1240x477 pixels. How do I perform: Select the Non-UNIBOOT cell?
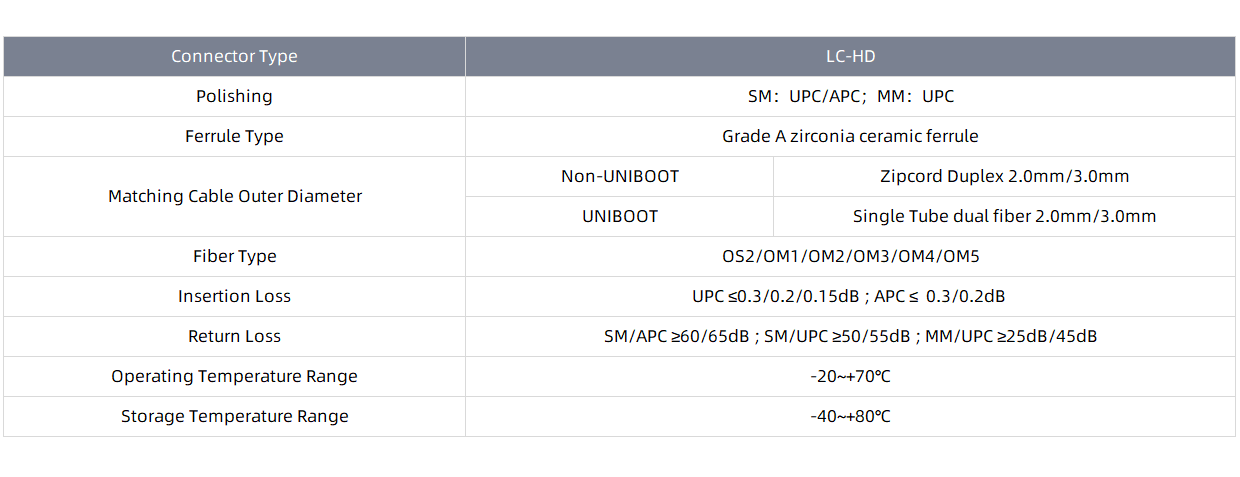pos(620,176)
